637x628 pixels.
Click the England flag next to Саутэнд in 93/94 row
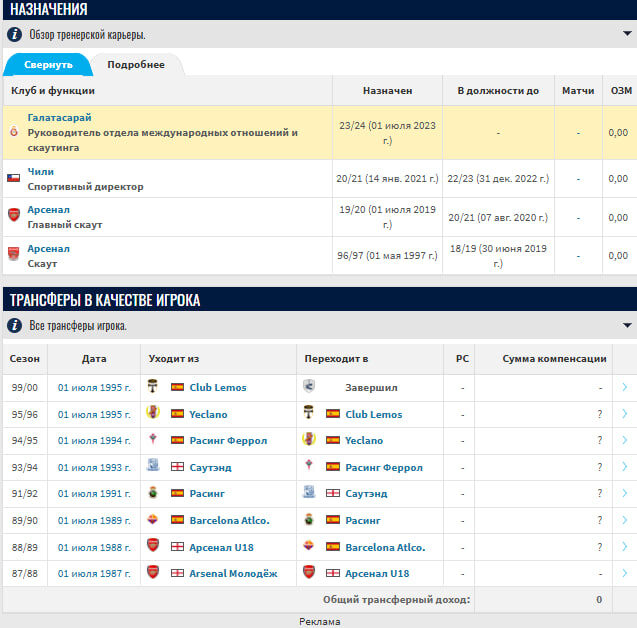coord(177,467)
